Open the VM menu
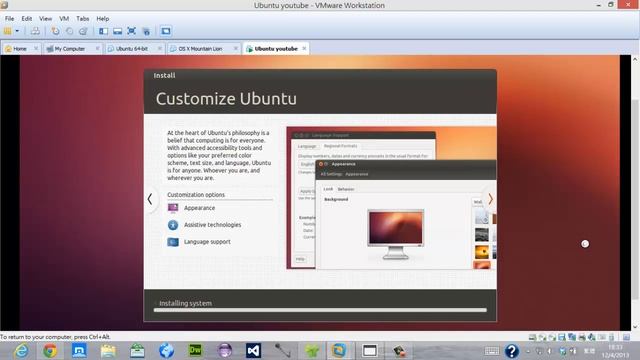 64,19
